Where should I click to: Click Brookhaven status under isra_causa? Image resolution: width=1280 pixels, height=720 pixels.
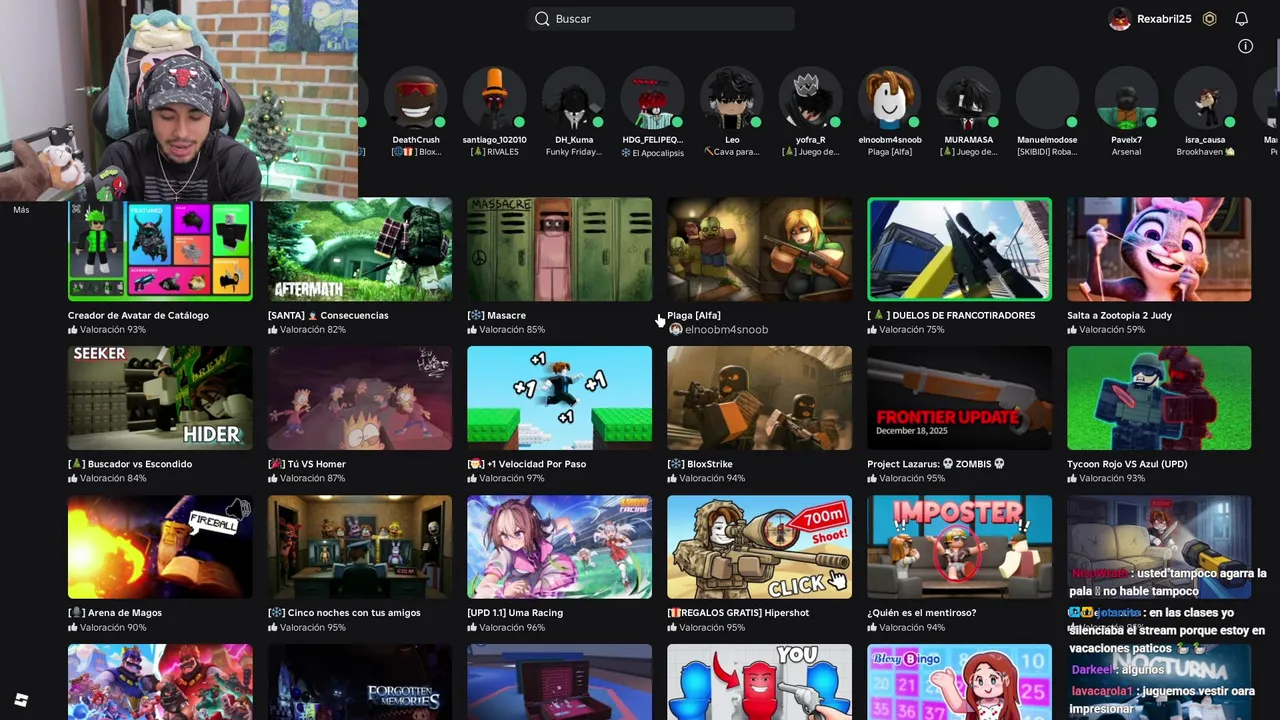click(x=1205, y=152)
